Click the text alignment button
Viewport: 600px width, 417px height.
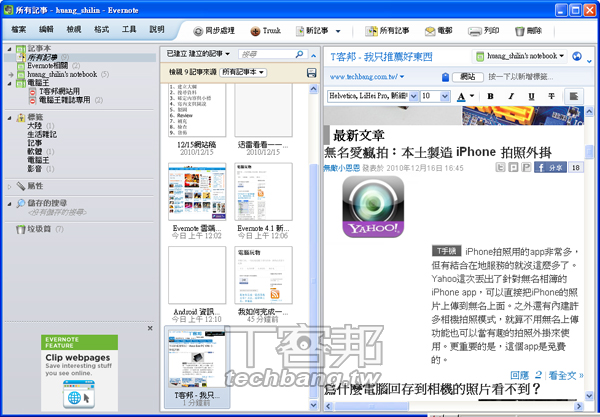[574, 96]
